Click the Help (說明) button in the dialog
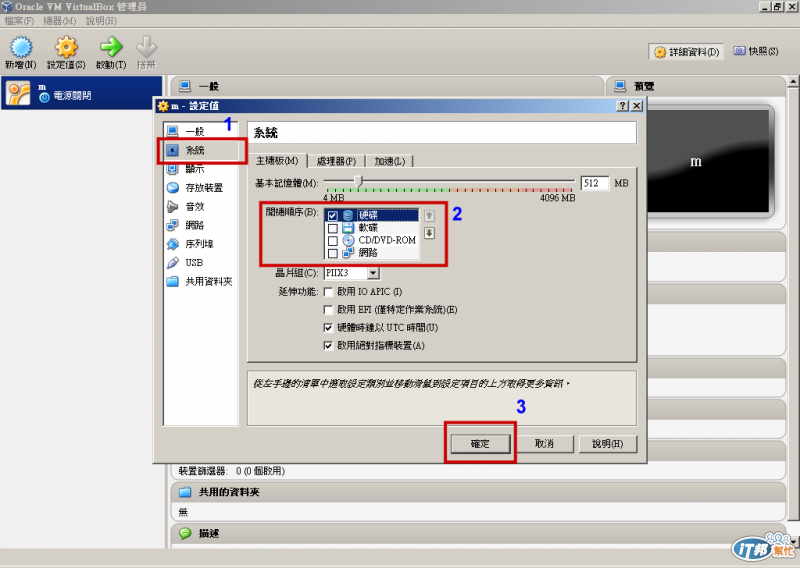Image resolution: width=800 pixels, height=568 pixels. tap(607, 443)
